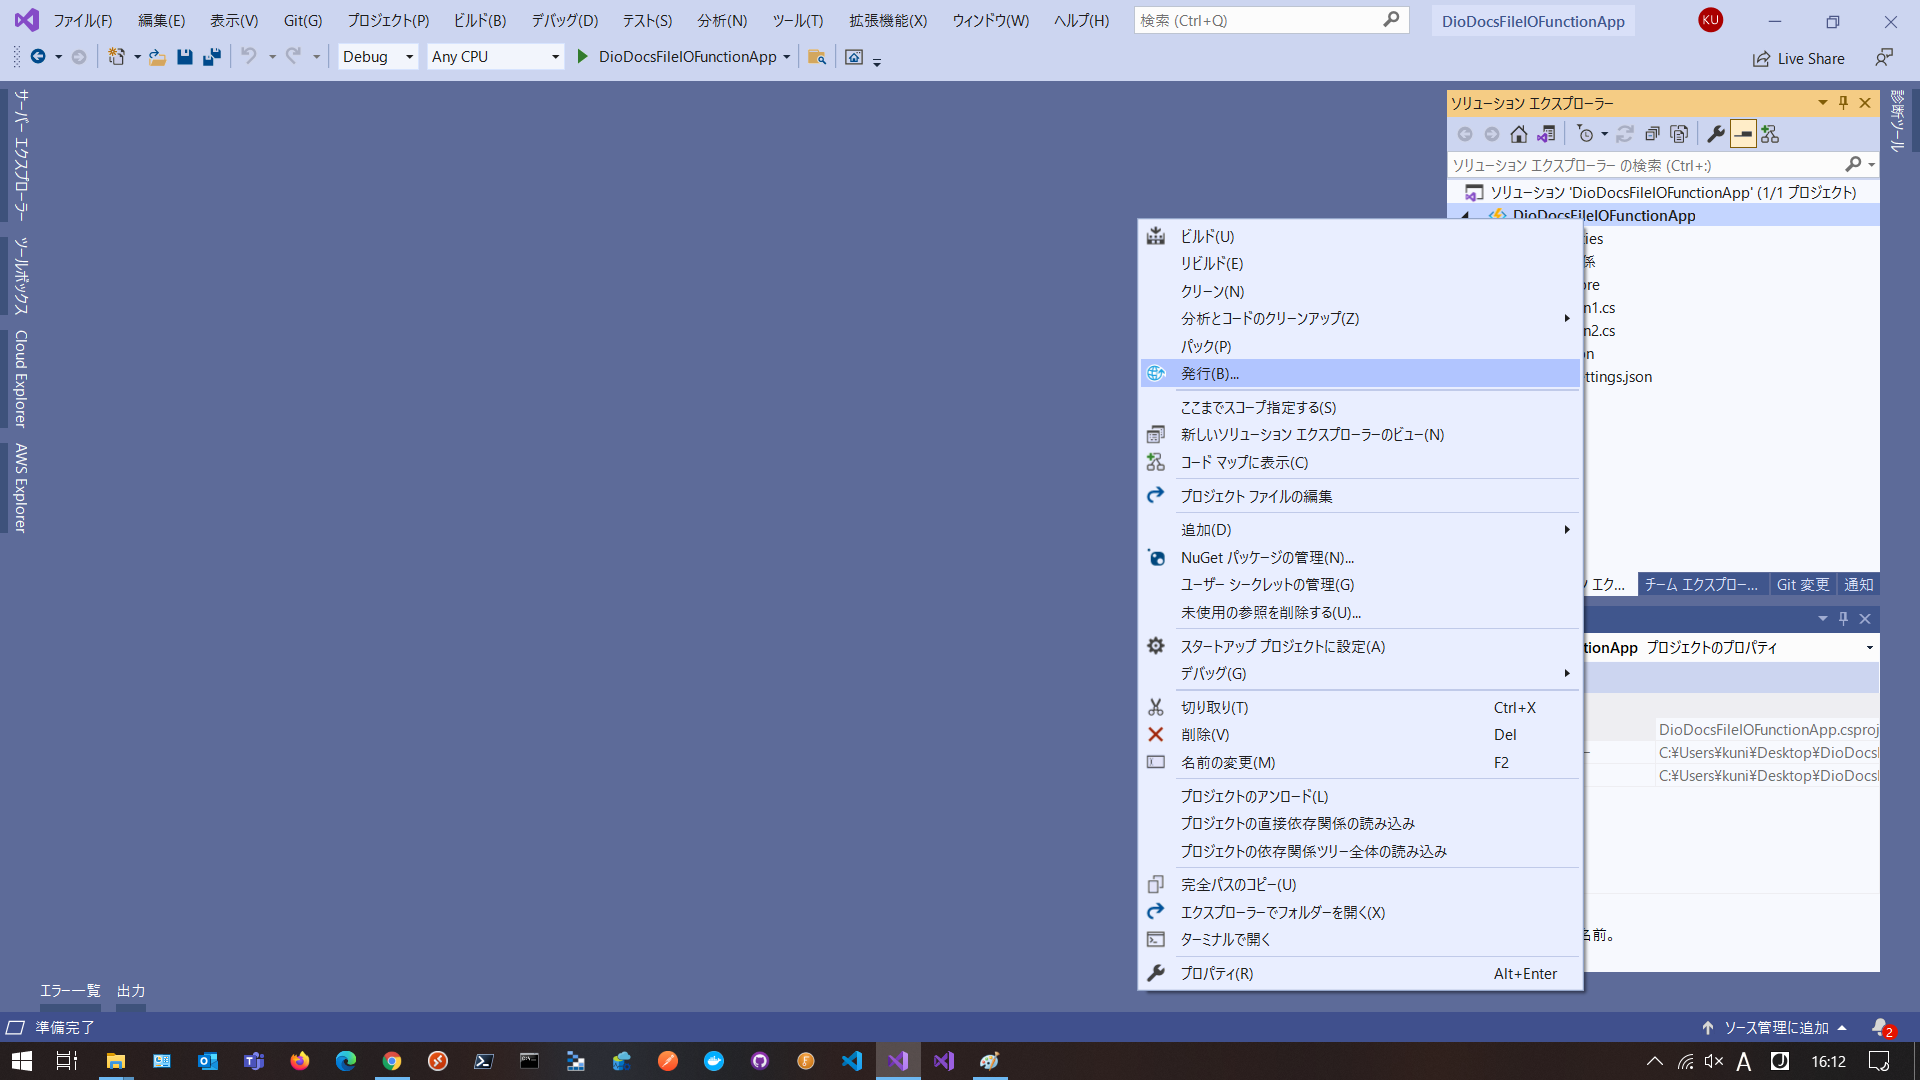The width and height of the screenshot is (1920, 1080).
Task: Click the notifications bell in status bar
Action: 1881,1027
